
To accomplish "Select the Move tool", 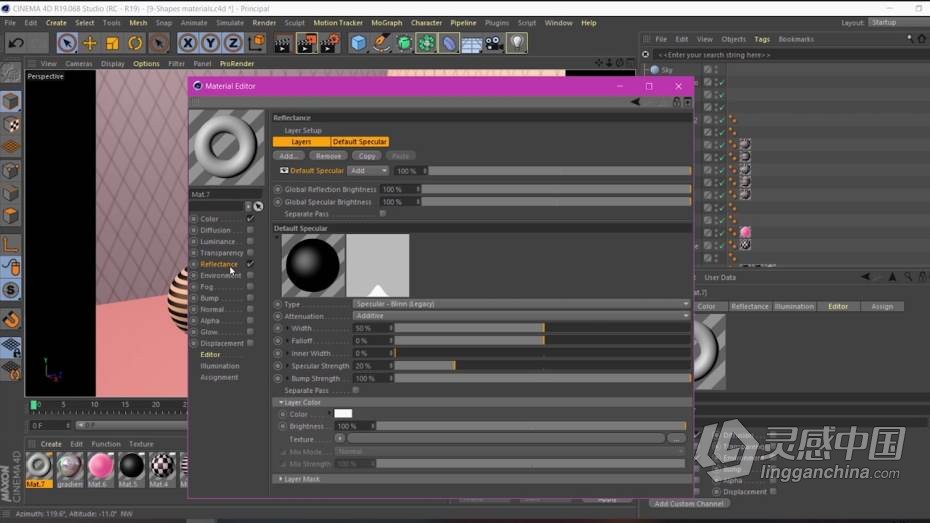I will point(90,43).
